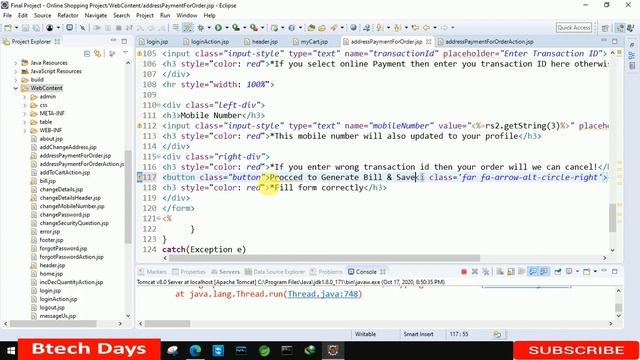This screenshot has height=360, width=640.
Task: Click the Run Last Tool icon
Action: [x=254, y=28]
